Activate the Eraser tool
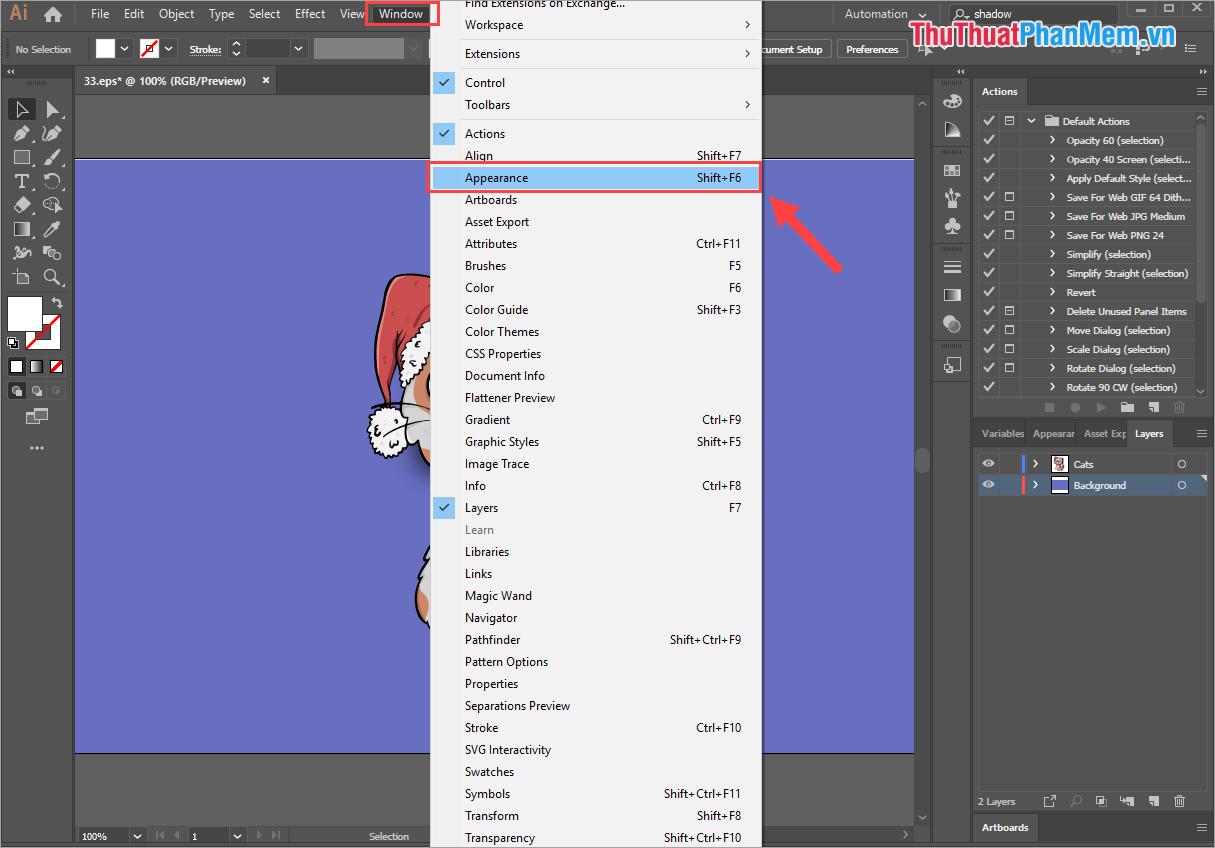Screen dimensions: 1215x848 [20, 204]
